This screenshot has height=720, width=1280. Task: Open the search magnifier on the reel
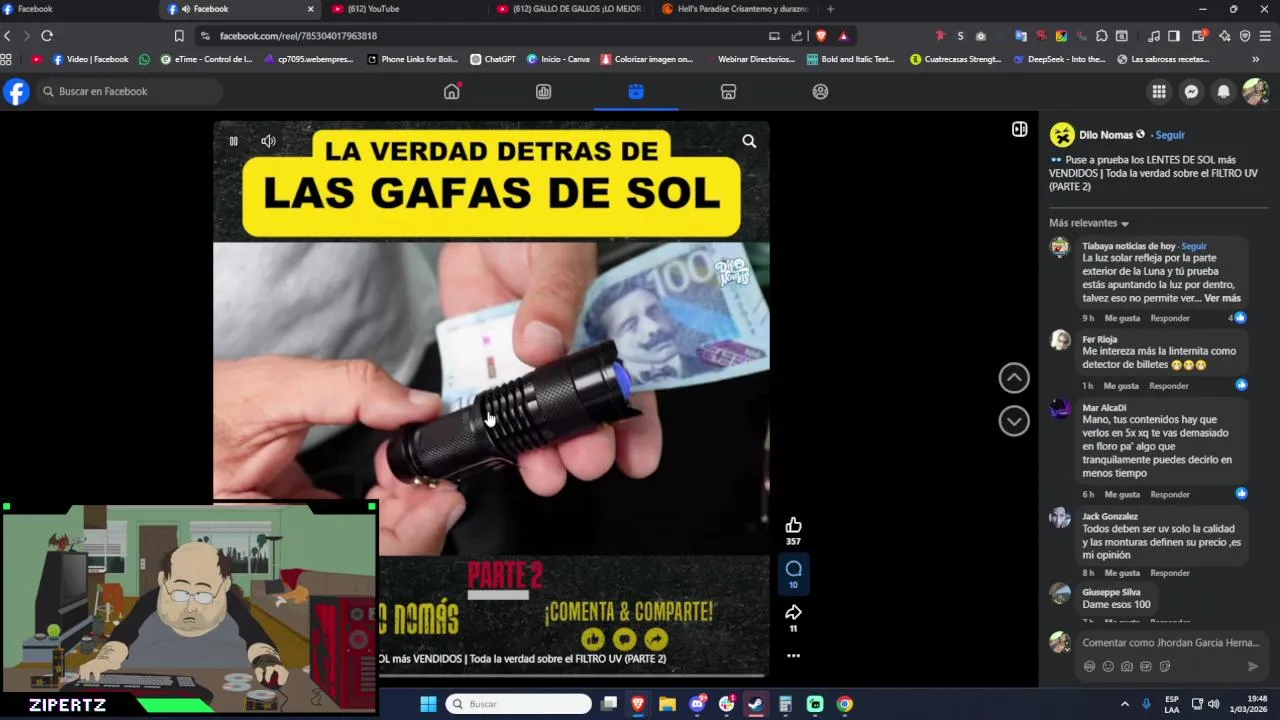click(x=749, y=141)
